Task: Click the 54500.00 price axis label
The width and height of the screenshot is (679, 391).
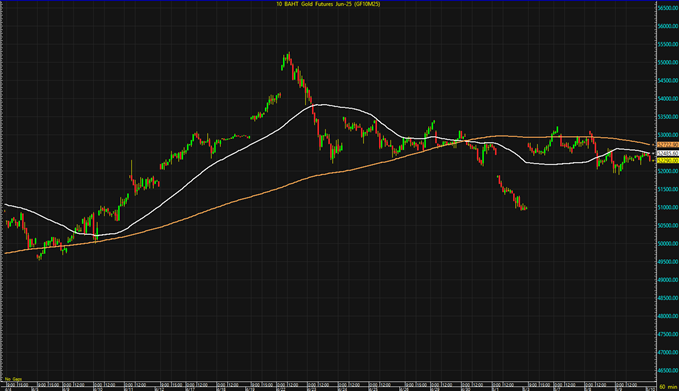Action: [668, 81]
